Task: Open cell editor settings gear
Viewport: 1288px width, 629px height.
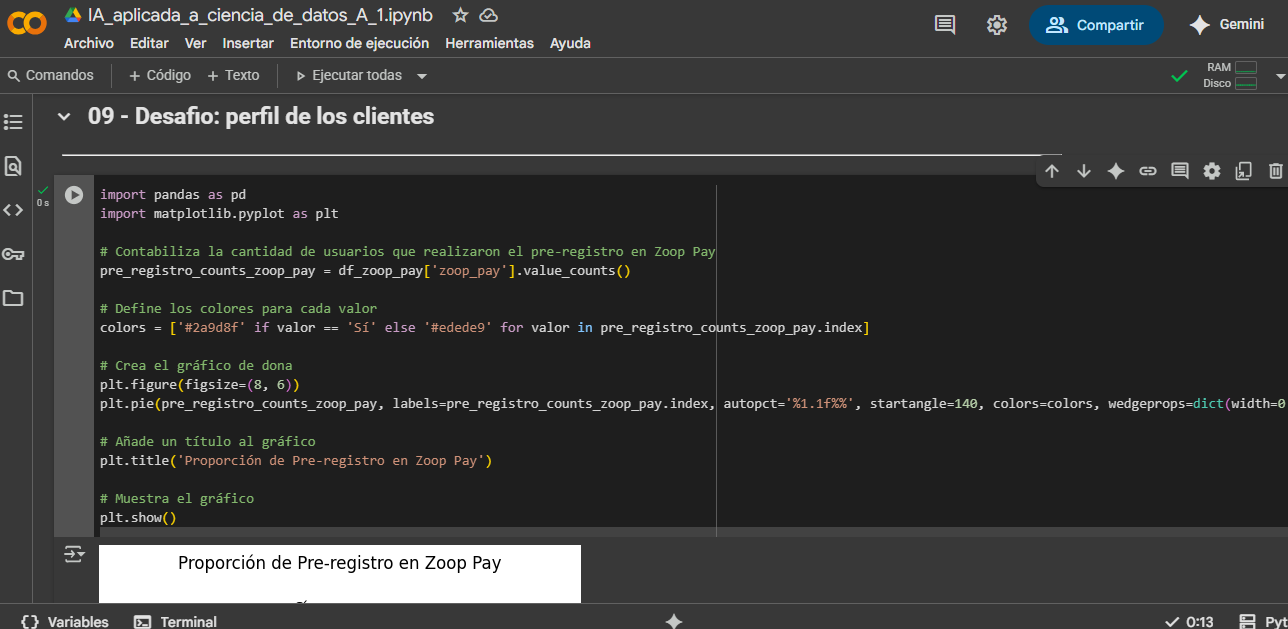Action: pyautogui.click(x=1212, y=171)
